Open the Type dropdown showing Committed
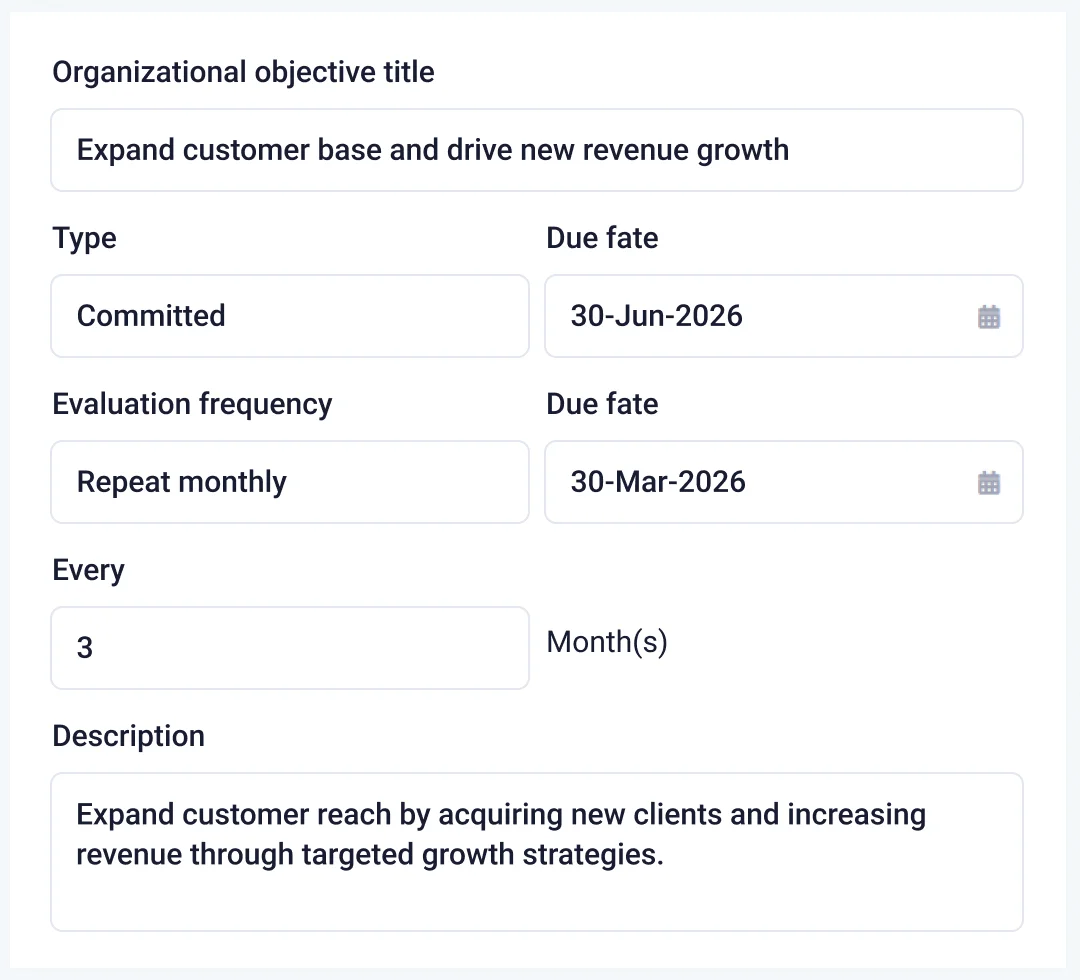Screen dimensions: 1080x980 point(289,316)
